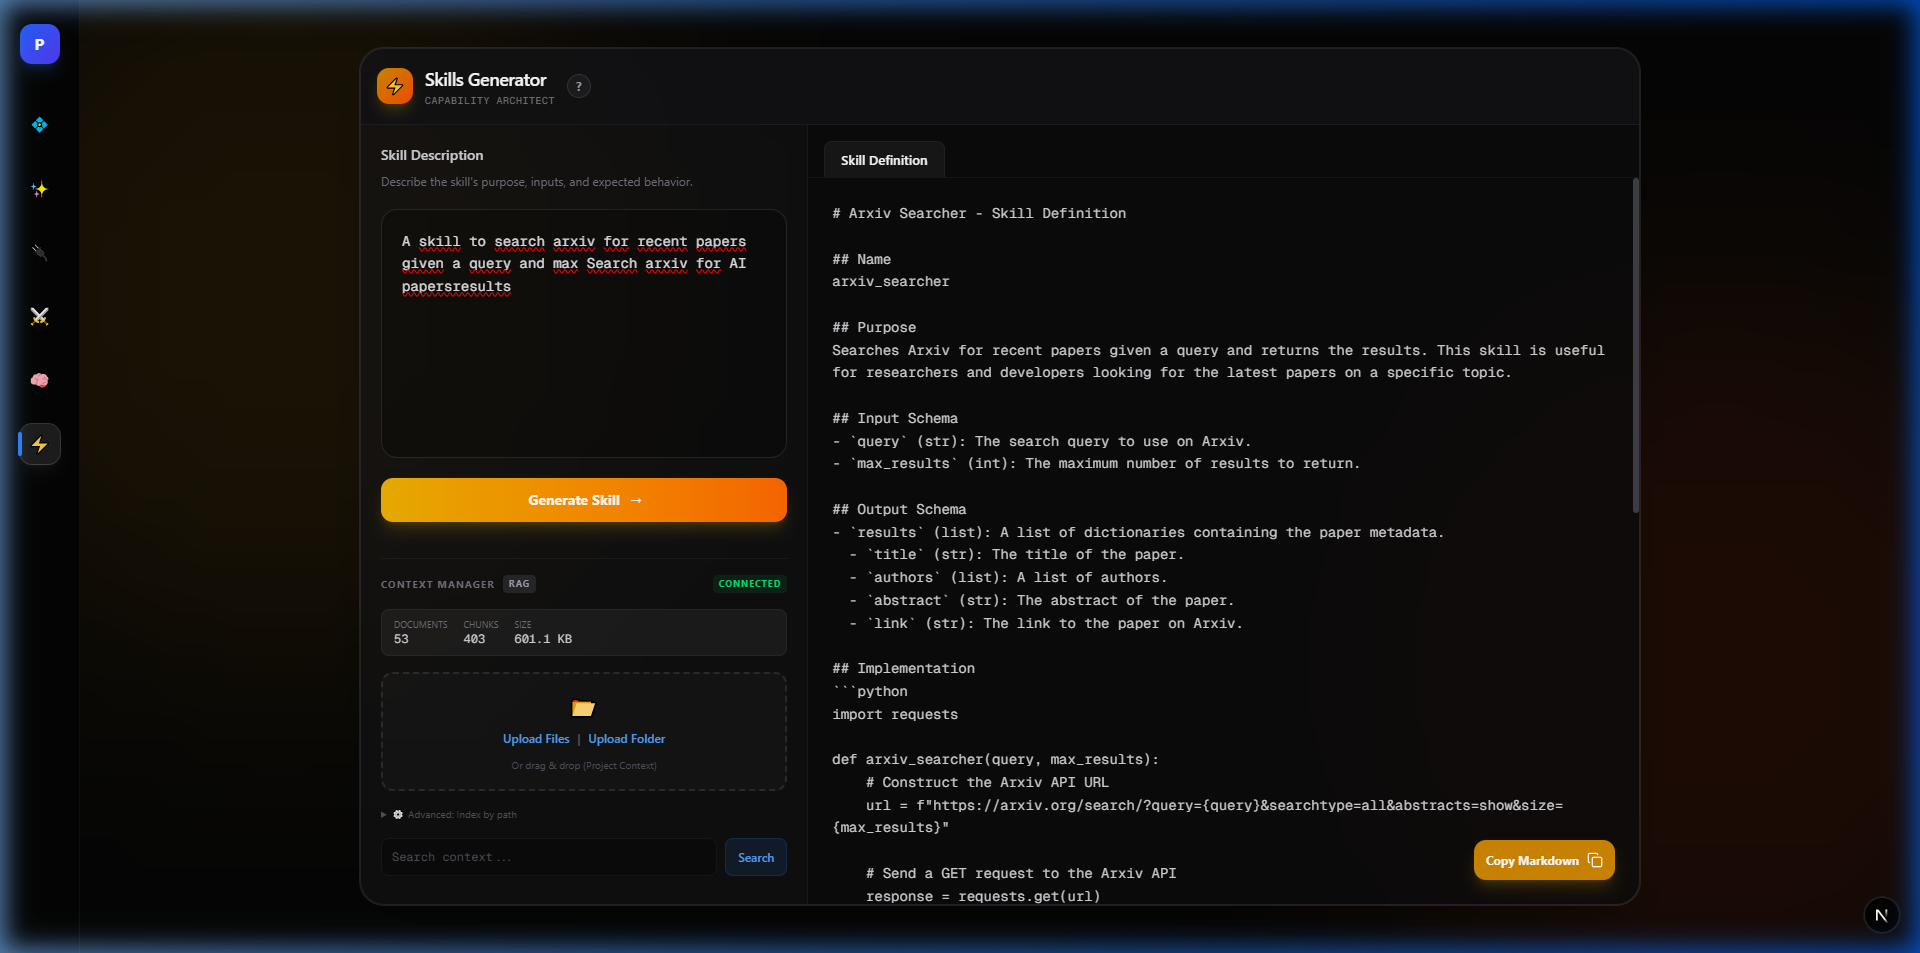The image size is (1920, 953).
Task: Click the '## Input Schema' heading
Action: [895, 419]
